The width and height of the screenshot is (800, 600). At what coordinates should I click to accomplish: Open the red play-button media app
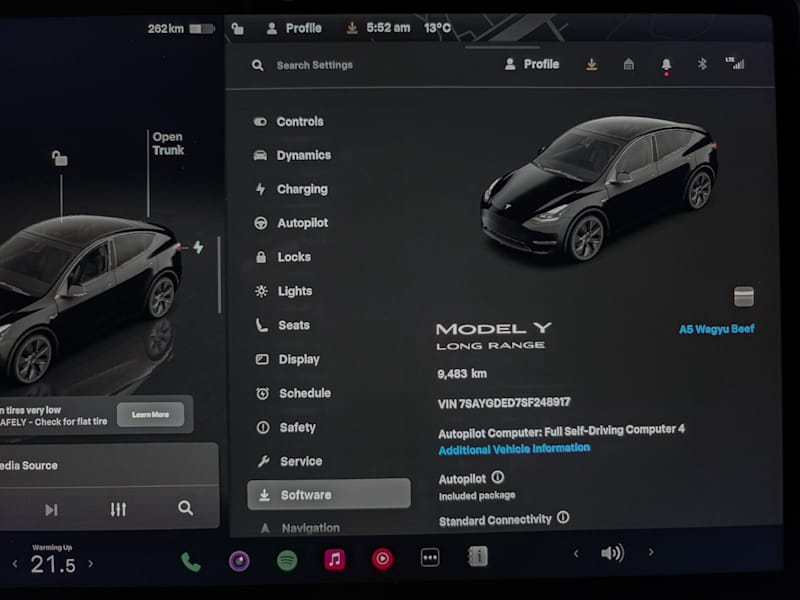[x=383, y=559]
